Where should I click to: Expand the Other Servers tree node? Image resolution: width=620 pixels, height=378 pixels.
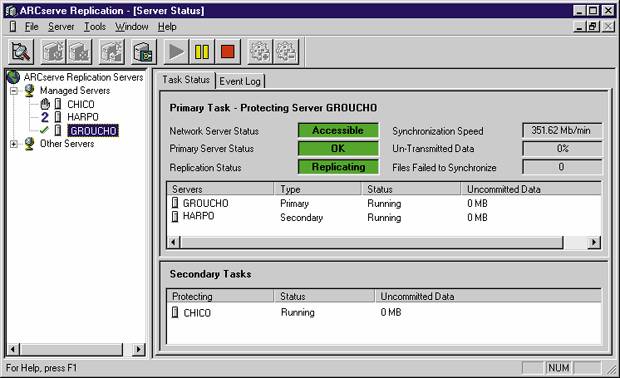click(14, 144)
